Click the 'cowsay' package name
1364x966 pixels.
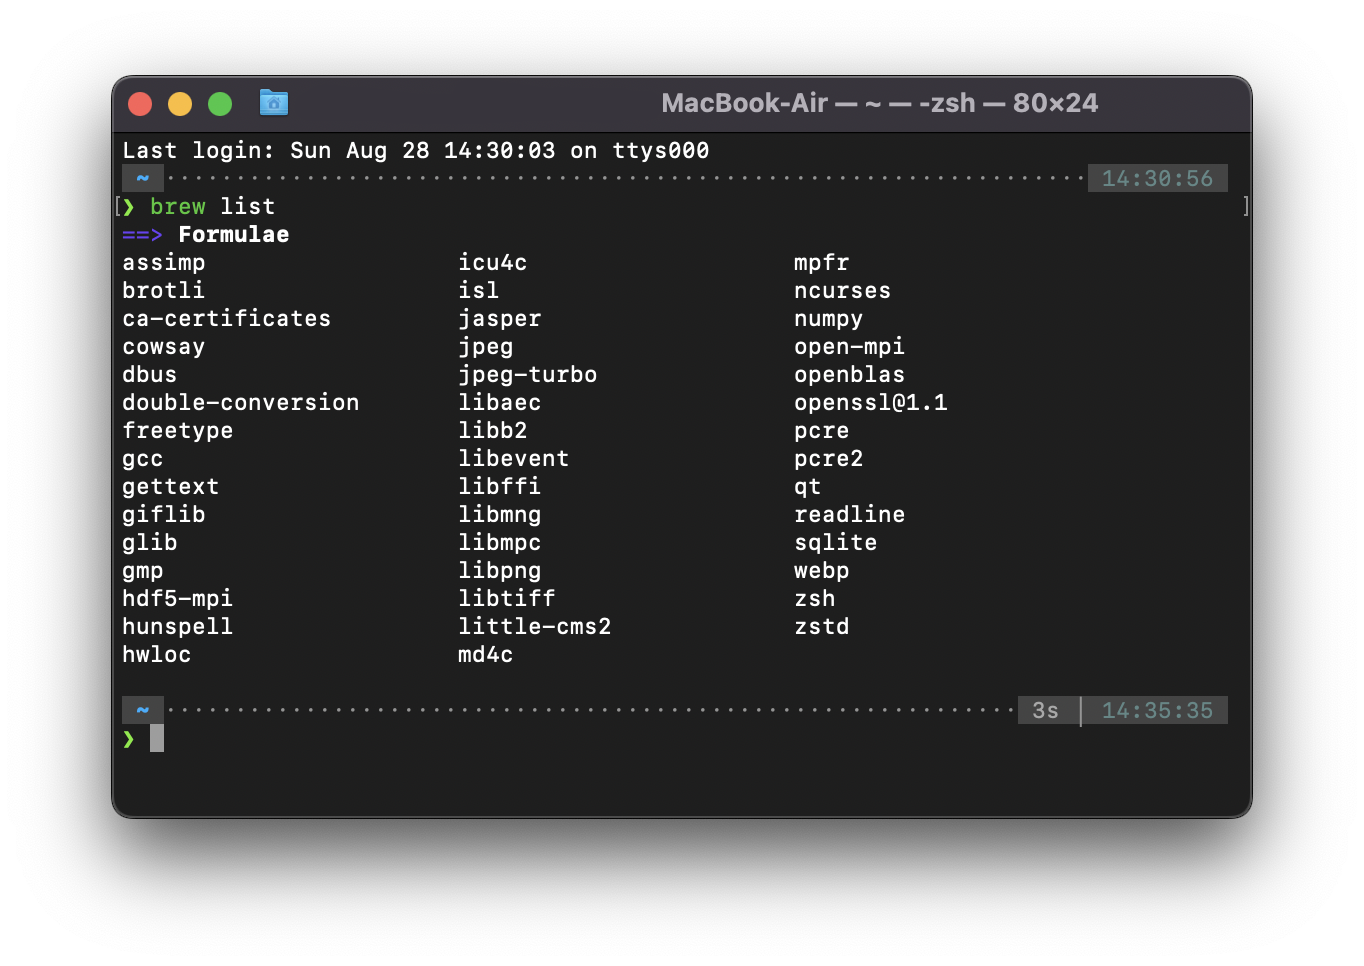click(x=163, y=347)
